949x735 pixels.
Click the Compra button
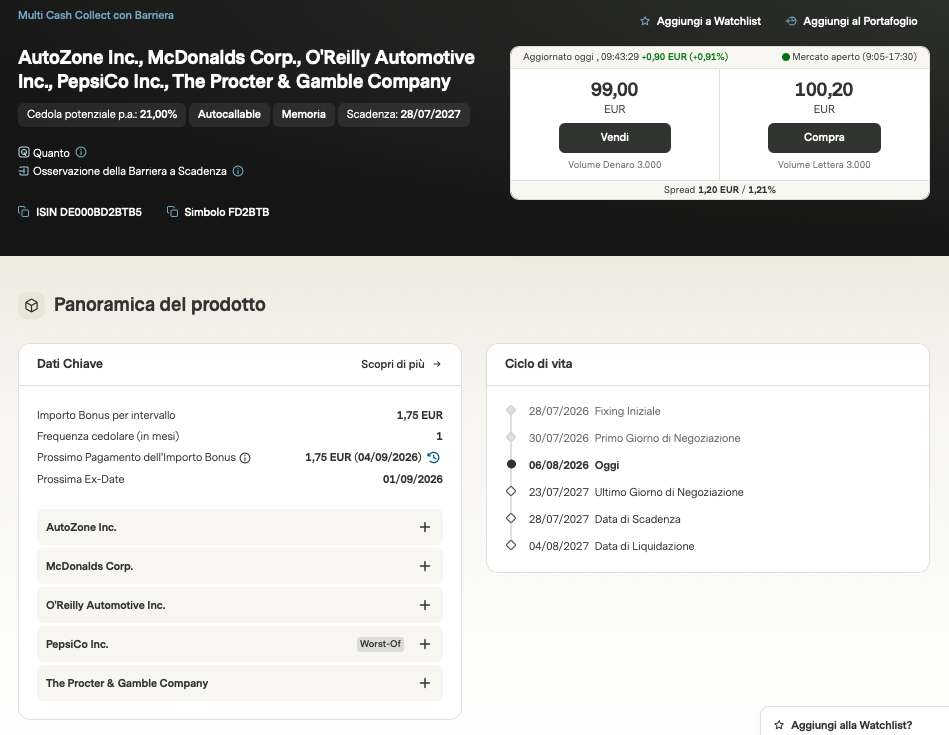coord(824,137)
